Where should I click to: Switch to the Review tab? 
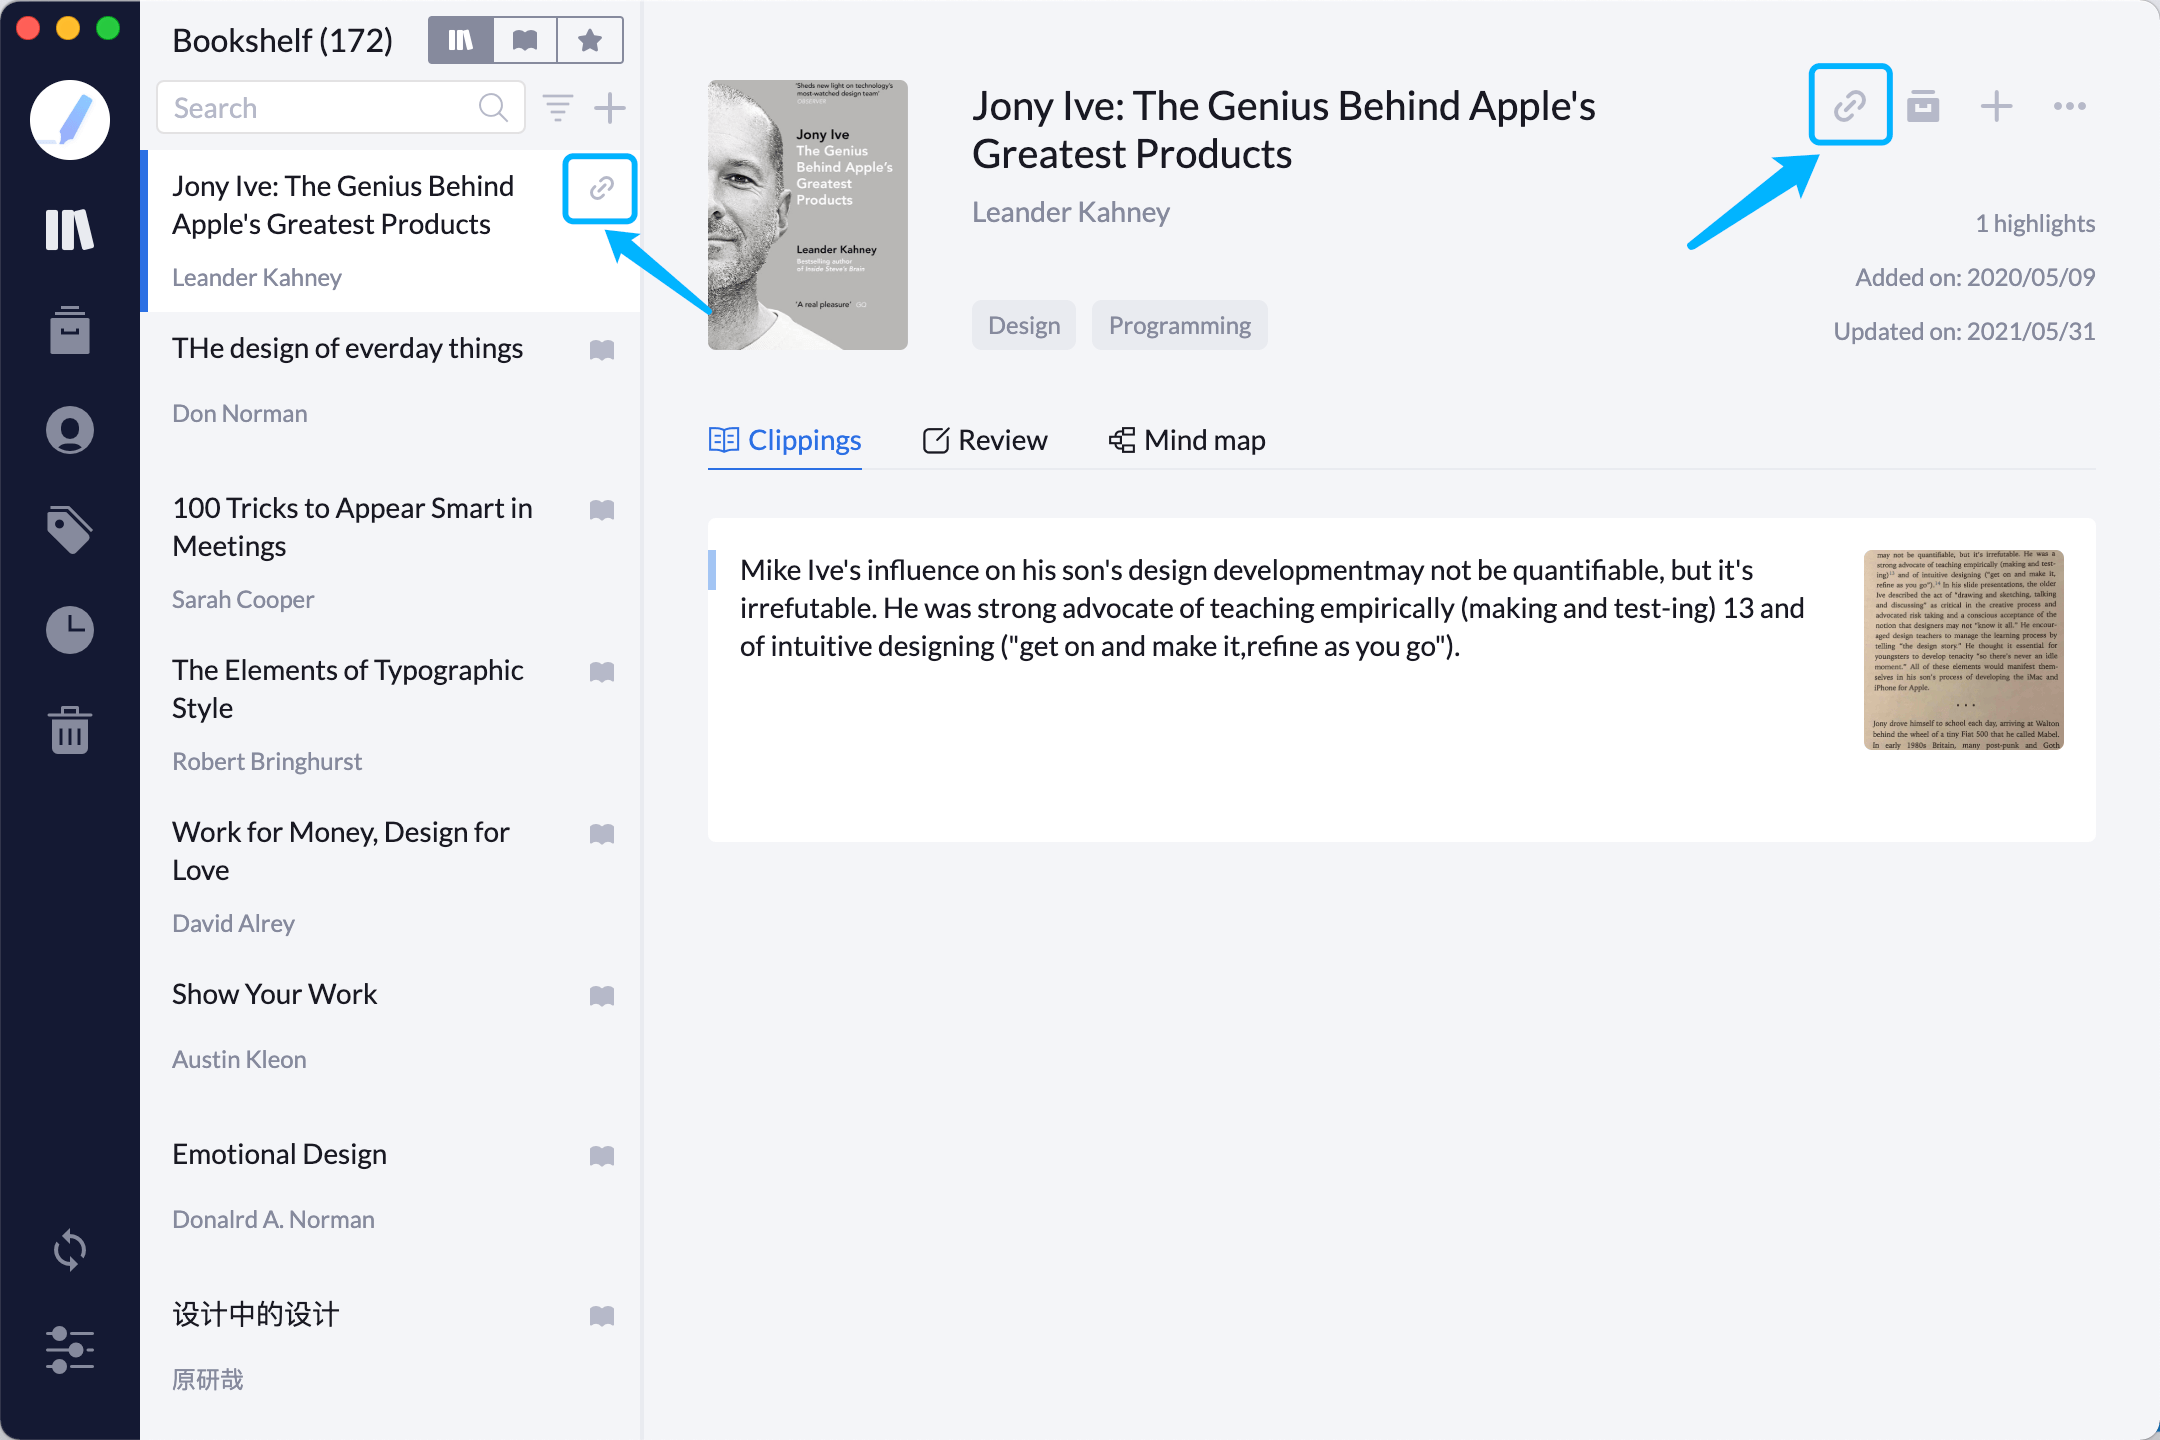point(985,440)
